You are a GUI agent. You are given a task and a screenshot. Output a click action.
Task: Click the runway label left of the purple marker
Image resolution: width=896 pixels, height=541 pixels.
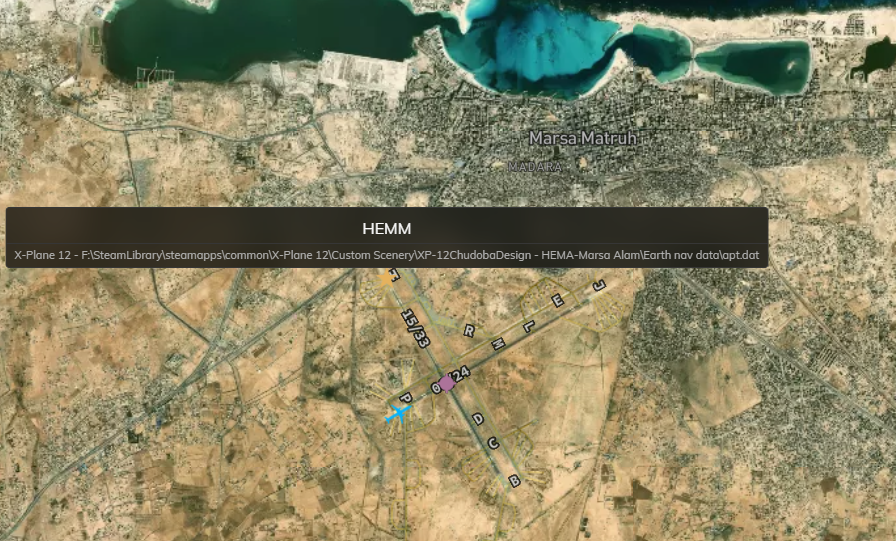[x=436, y=386]
